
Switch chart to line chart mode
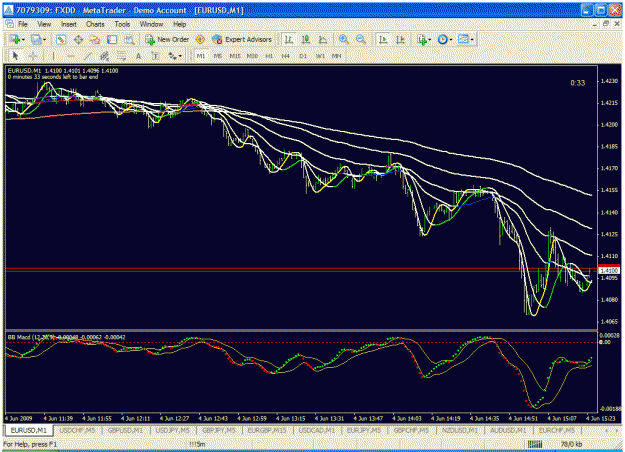pos(323,39)
